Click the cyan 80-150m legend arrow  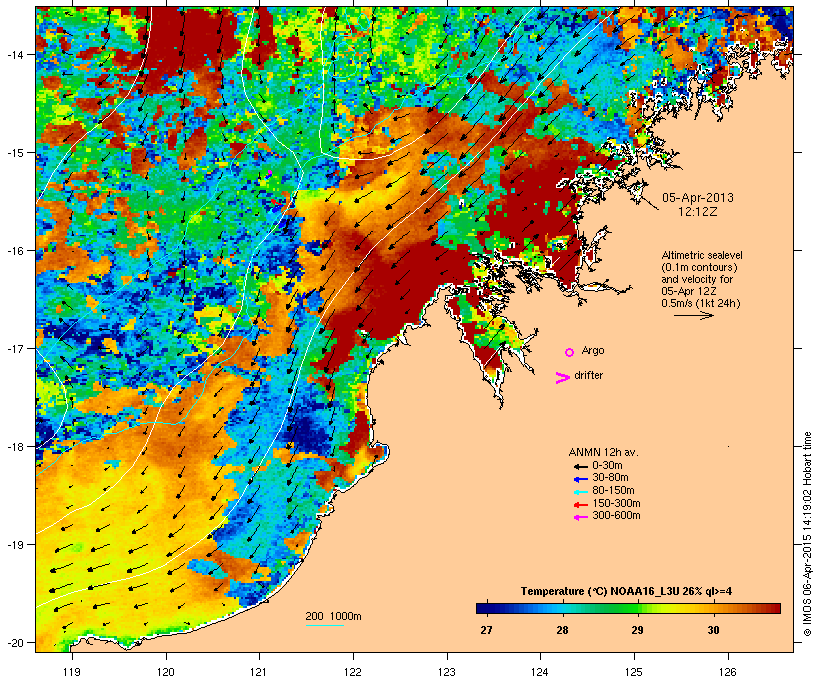click(x=580, y=492)
